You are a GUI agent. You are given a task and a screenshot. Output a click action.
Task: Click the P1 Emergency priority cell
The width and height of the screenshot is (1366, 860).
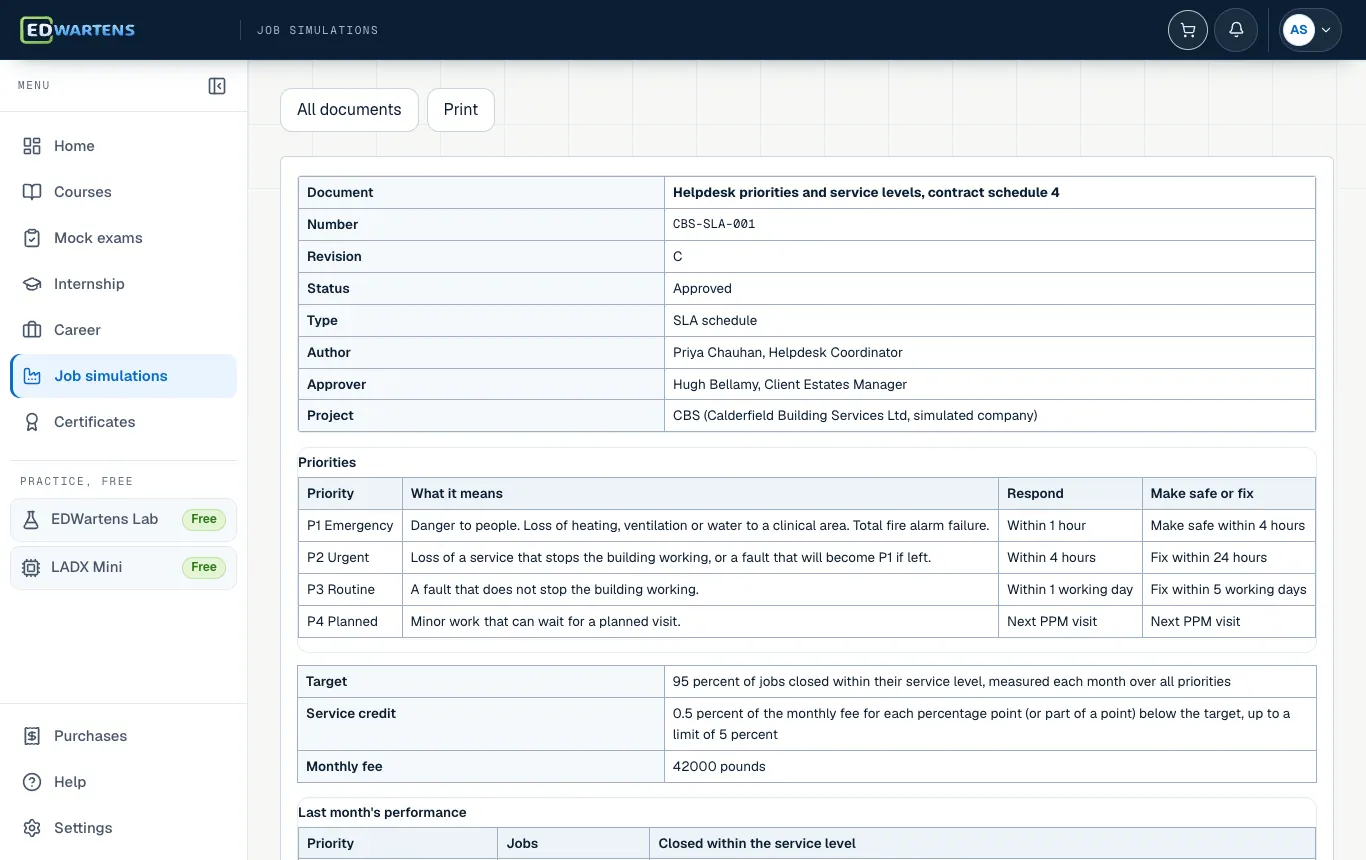pos(350,526)
